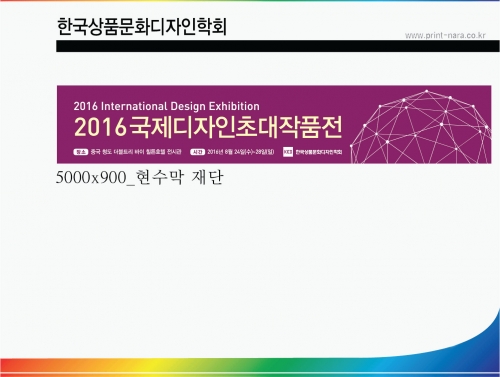Click society name text beside banner logo
This screenshot has width=500, height=377.
[x=318, y=152]
